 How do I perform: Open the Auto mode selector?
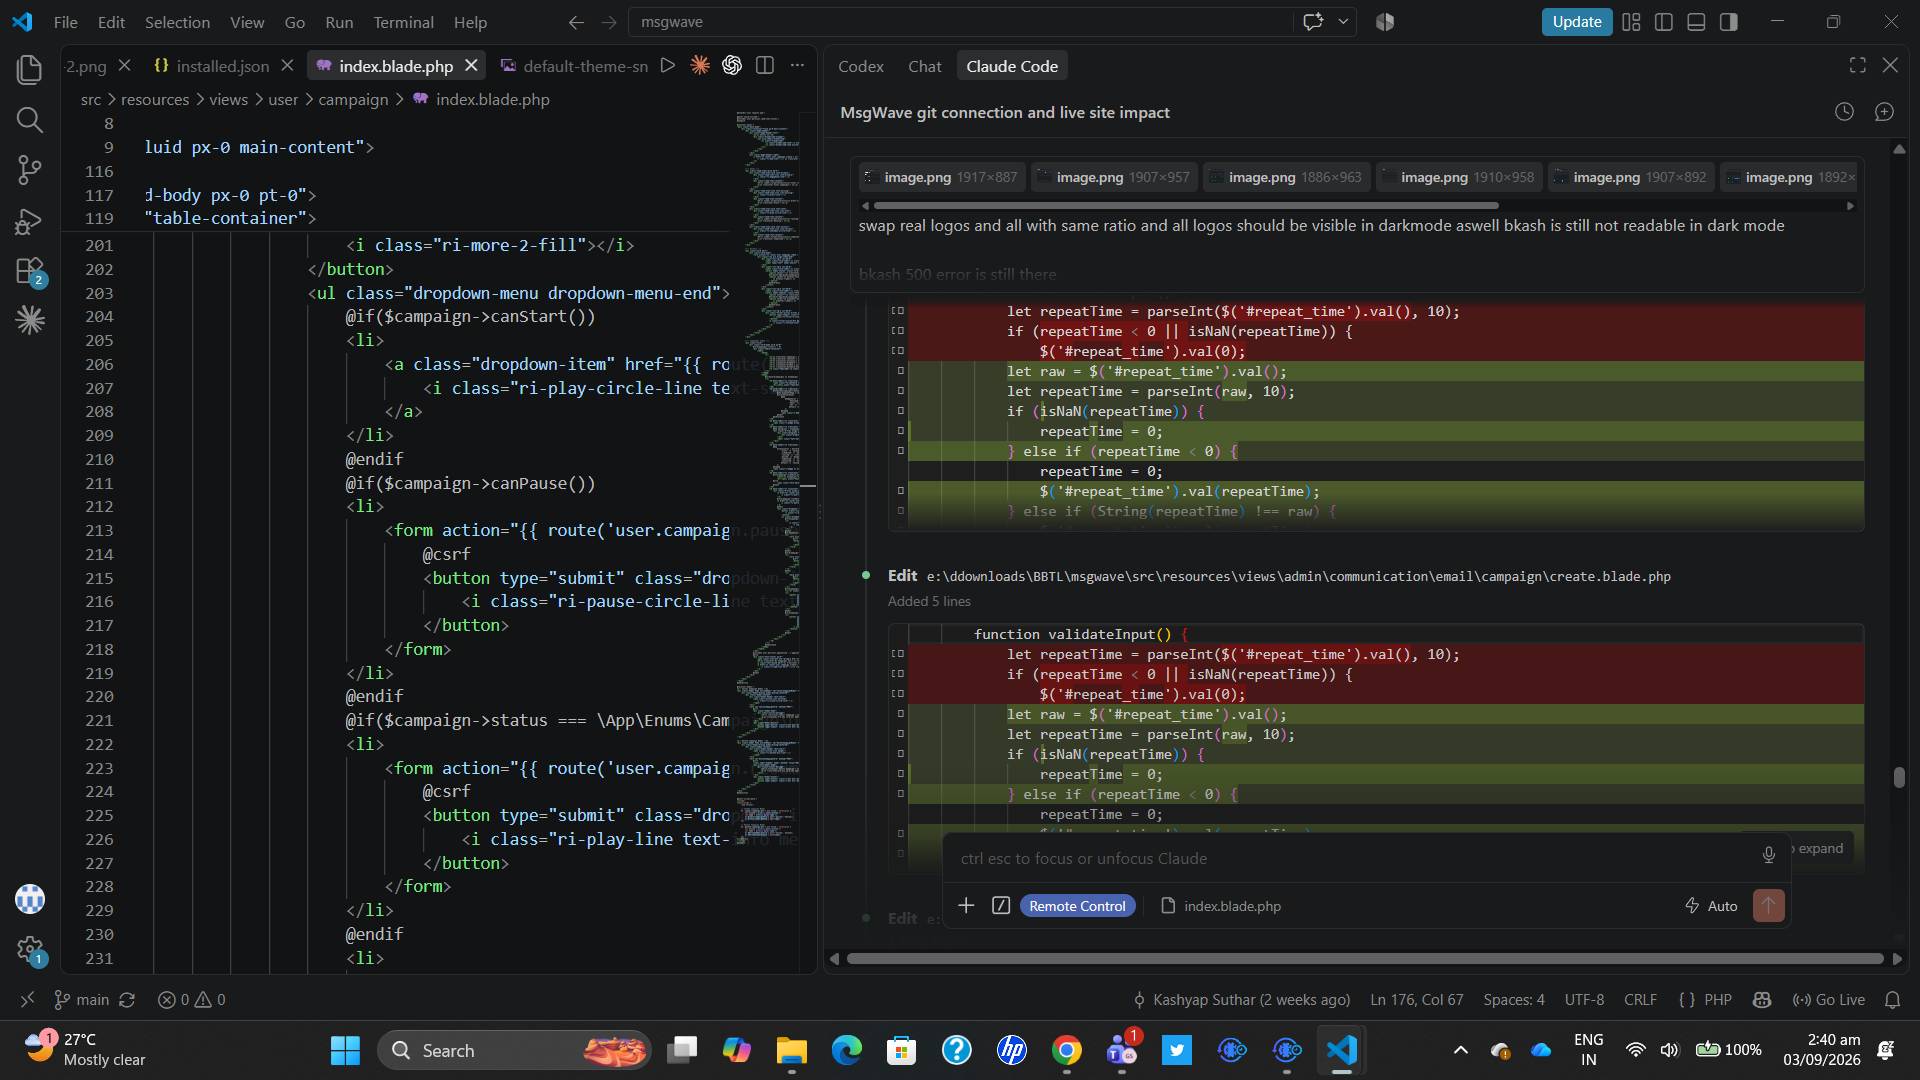[x=1711, y=906]
